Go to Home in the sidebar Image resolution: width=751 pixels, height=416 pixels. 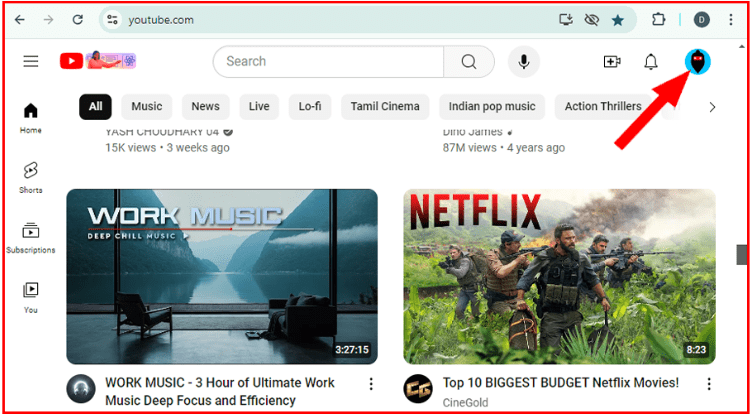(31, 118)
